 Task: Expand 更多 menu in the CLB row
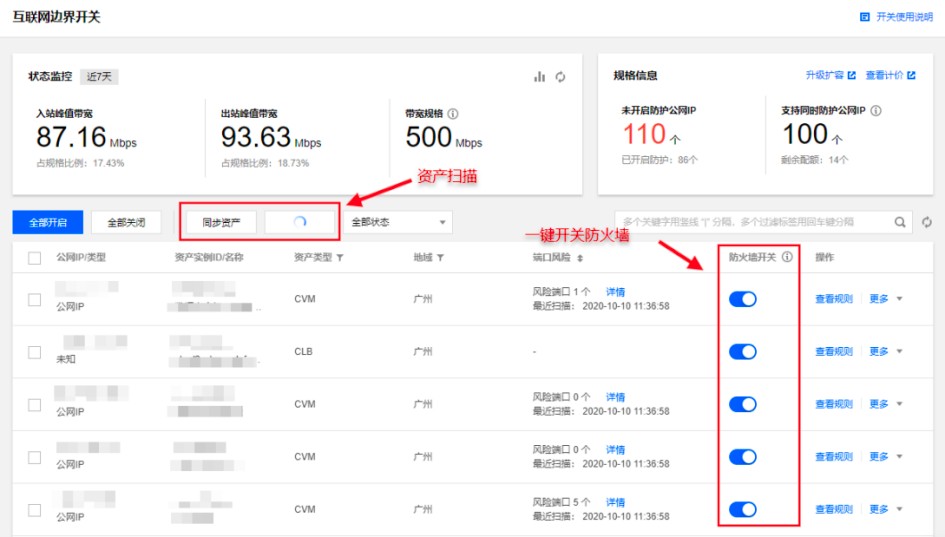885,352
